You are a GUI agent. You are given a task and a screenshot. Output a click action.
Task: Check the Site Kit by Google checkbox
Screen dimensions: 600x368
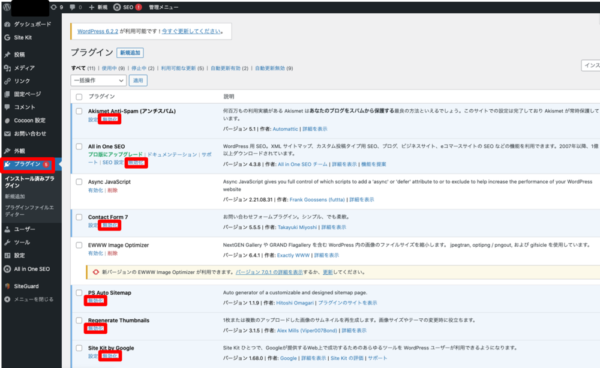[x=79, y=348]
